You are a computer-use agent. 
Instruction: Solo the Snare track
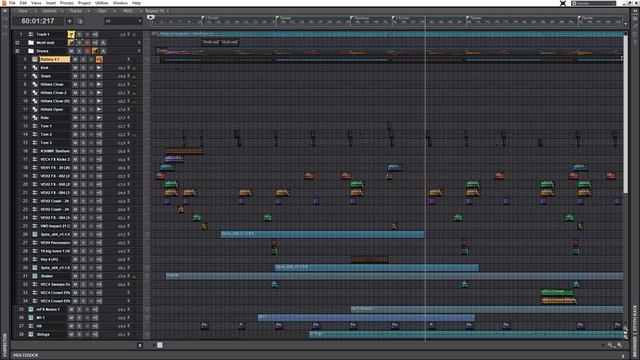tap(83, 76)
